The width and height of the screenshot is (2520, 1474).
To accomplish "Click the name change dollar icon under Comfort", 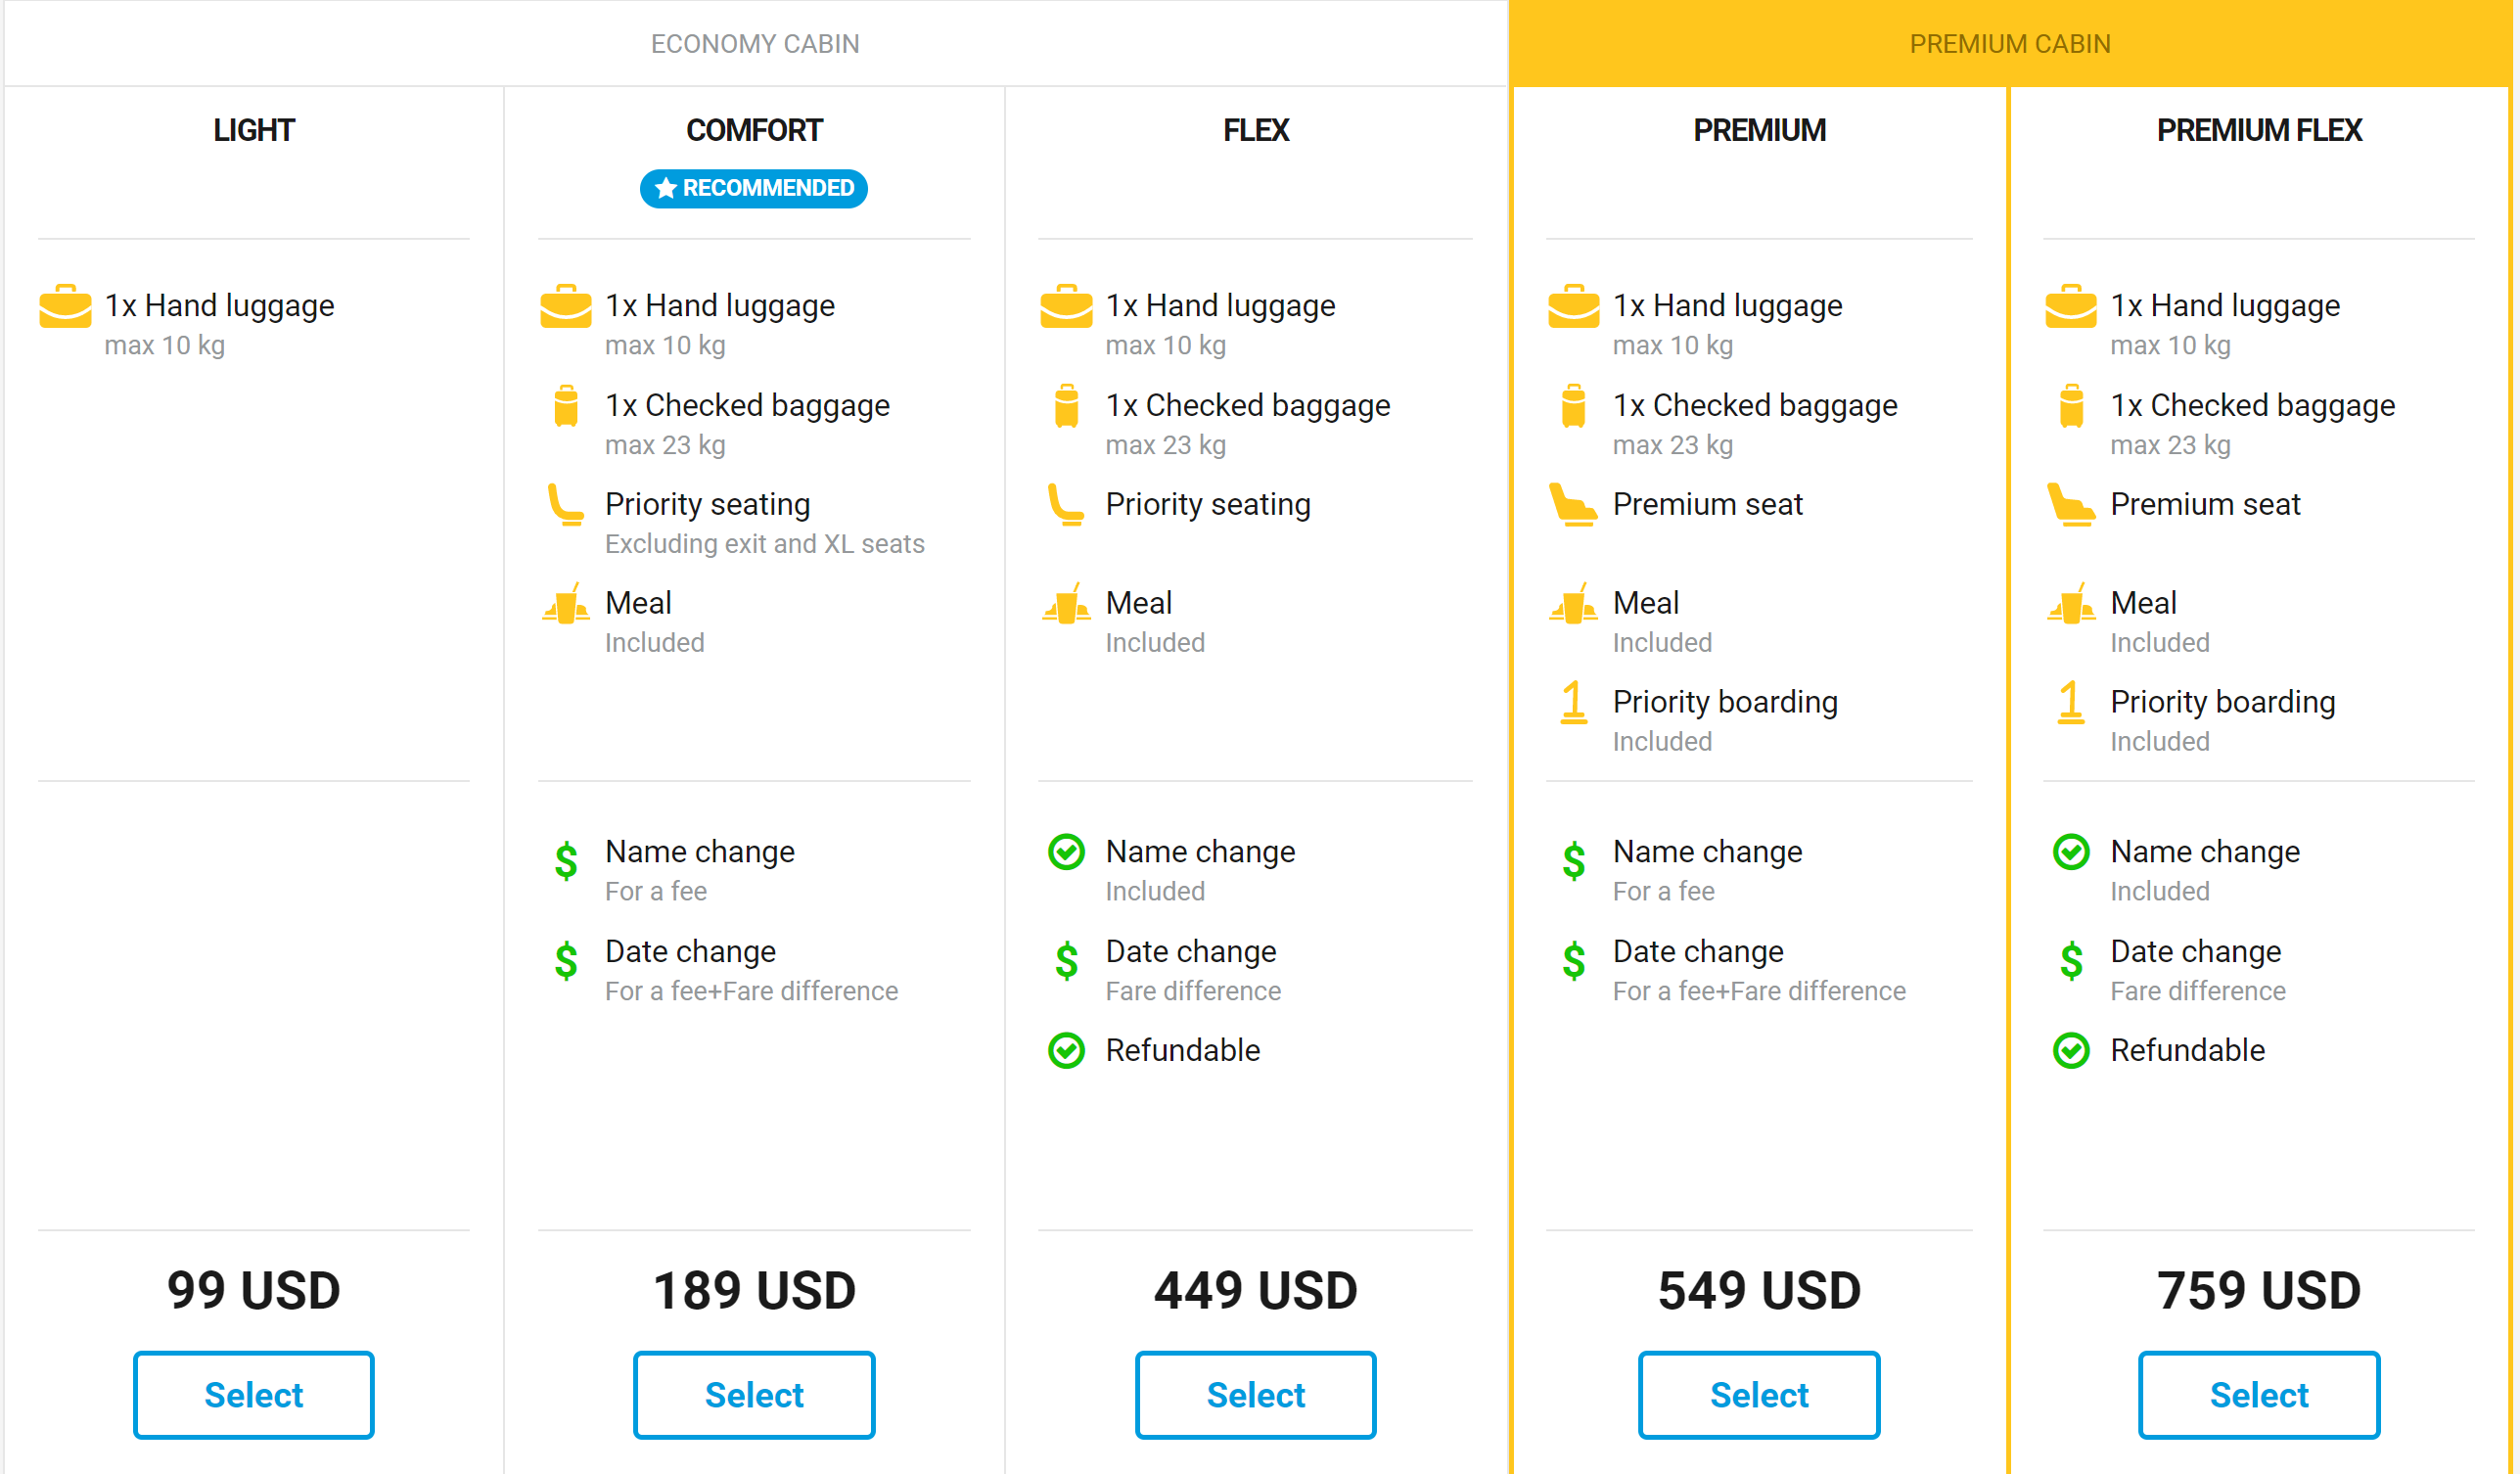I will click(x=566, y=861).
